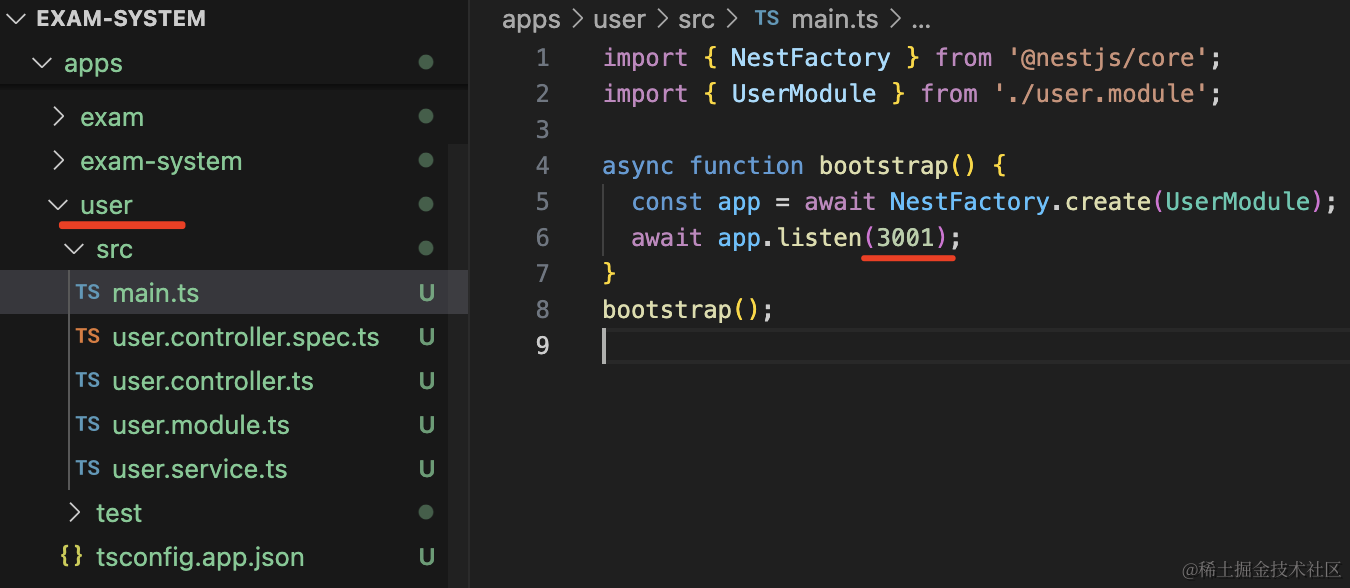Click the modified dot beside apps folder

(x=426, y=63)
